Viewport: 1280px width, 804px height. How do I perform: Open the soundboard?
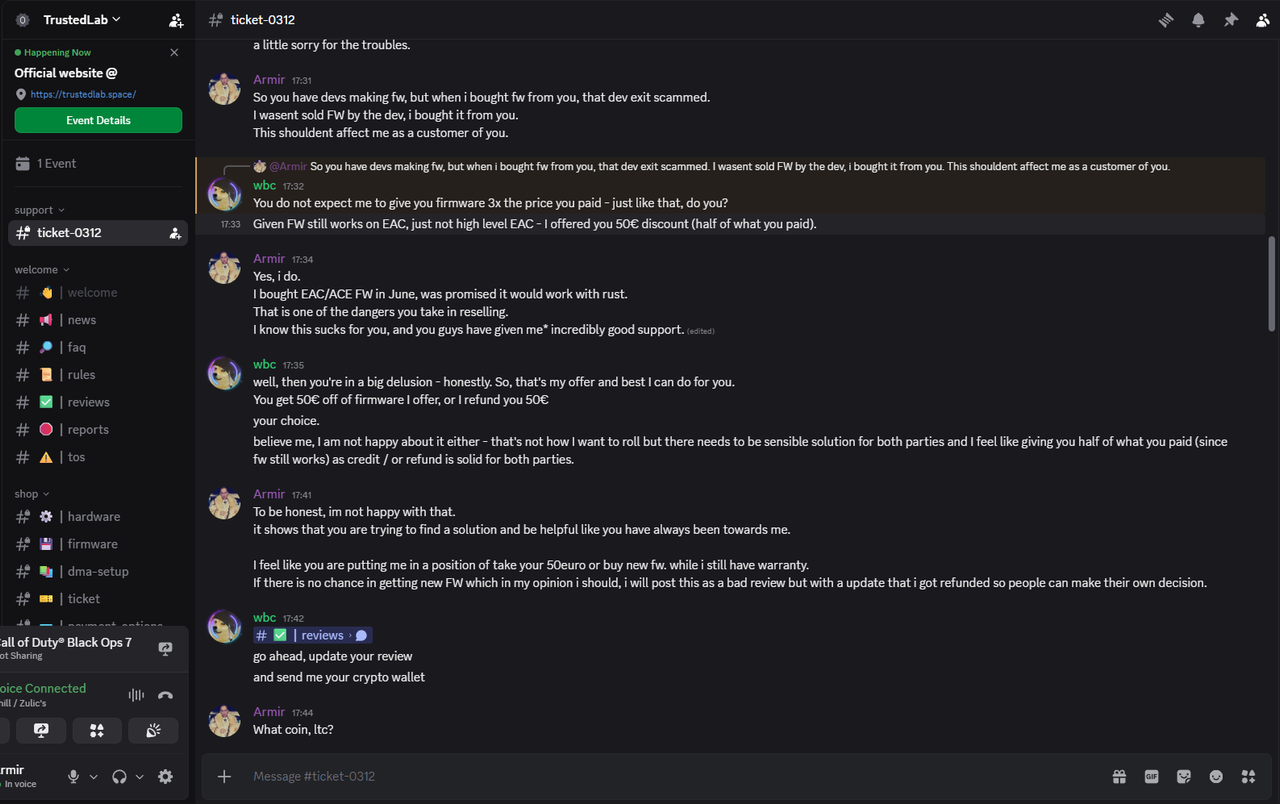[153, 731]
